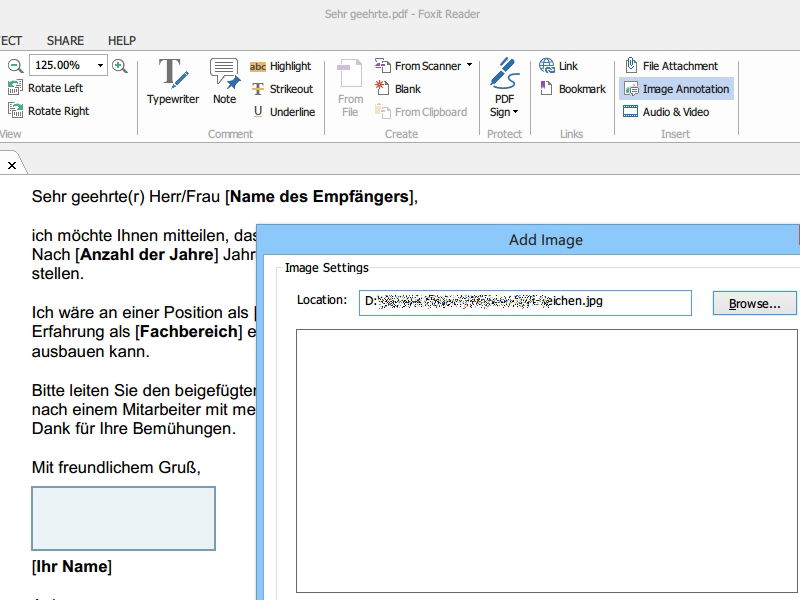The height and width of the screenshot is (600, 800).
Task: Create PDF From Clipboard
Action: point(421,112)
